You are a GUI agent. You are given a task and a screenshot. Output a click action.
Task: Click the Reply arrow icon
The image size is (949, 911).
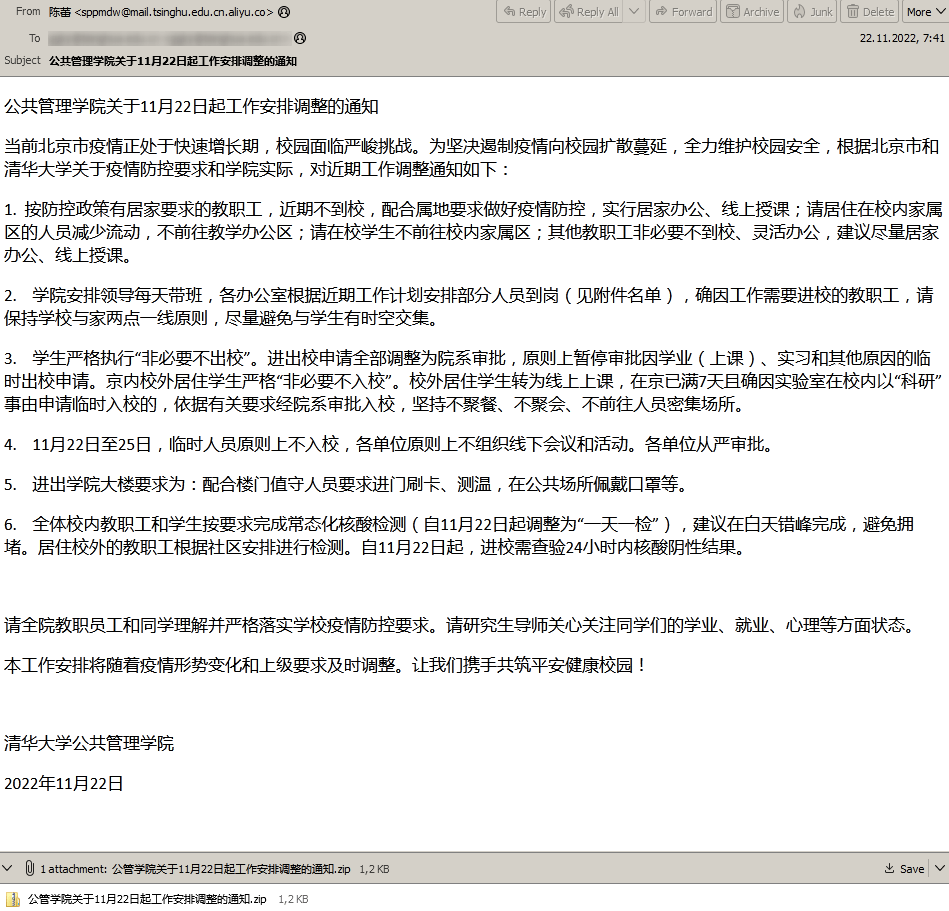point(508,12)
